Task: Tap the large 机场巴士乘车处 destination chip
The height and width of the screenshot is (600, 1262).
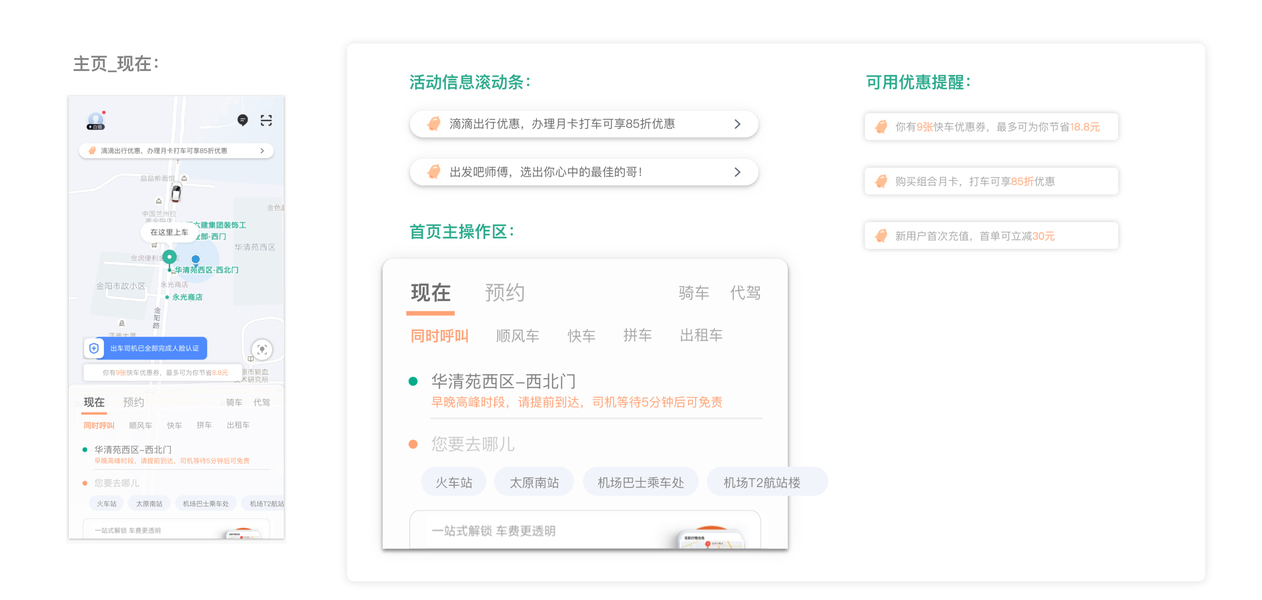Action: [641, 482]
